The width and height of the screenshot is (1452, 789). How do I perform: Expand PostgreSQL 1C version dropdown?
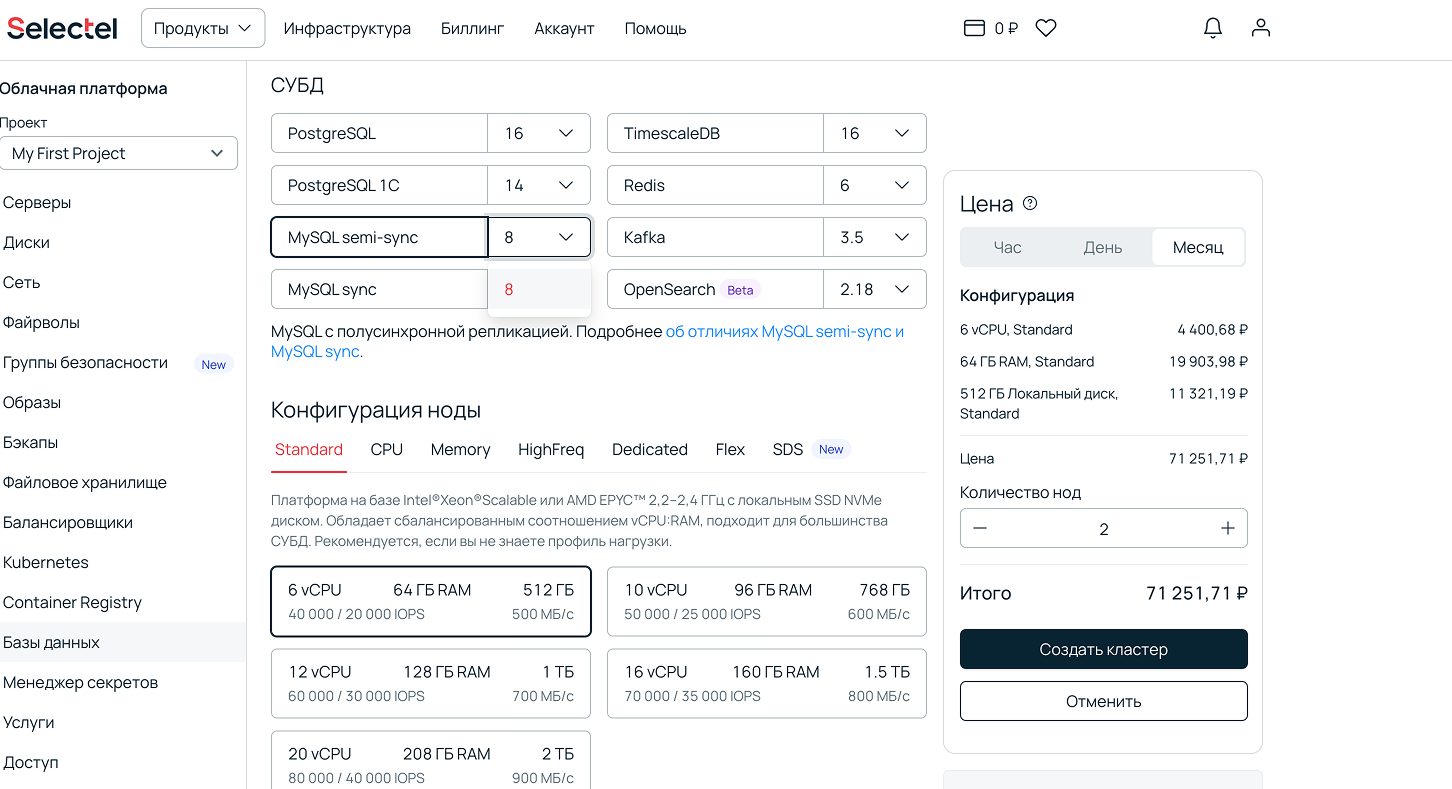(539, 185)
